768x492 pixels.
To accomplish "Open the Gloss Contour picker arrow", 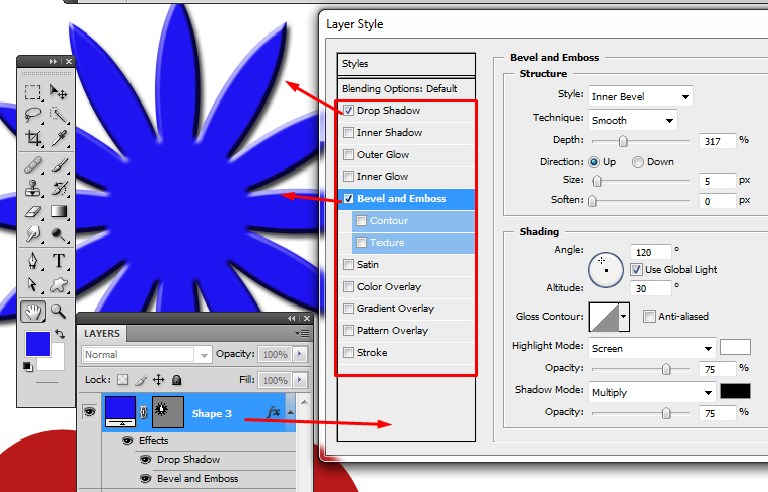I will click(x=624, y=317).
